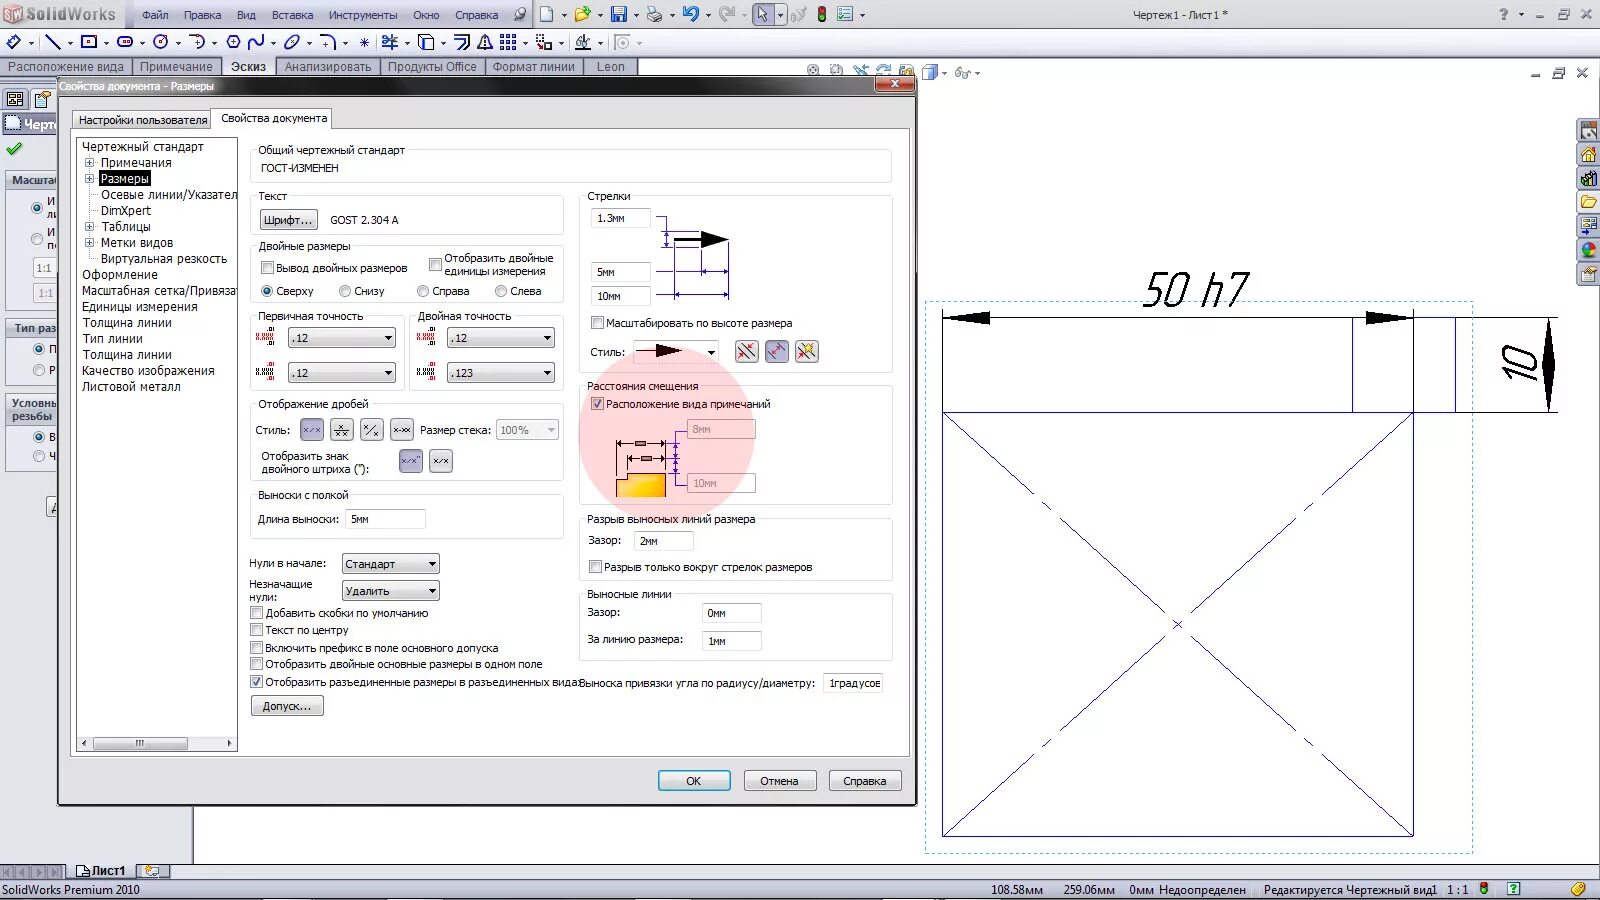
Task: Select the Smart Dimension tool in sketch toolbar
Action: 14,42
